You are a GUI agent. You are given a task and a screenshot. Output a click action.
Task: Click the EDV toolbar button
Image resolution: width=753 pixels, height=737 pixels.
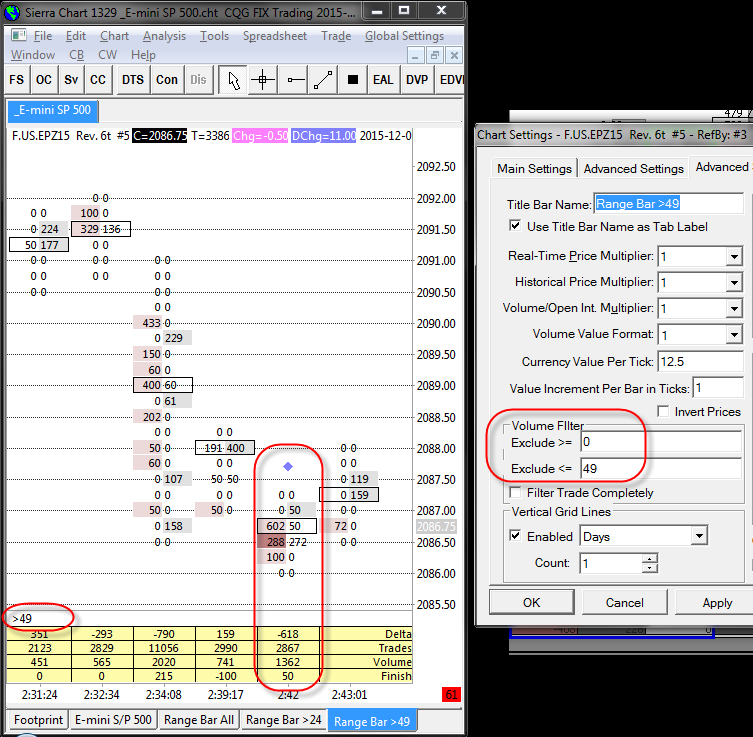450,80
